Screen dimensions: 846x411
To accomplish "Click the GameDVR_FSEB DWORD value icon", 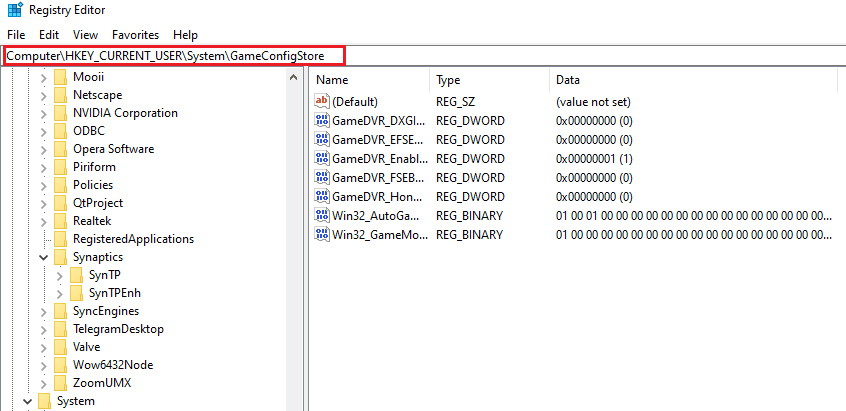I will [322, 177].
